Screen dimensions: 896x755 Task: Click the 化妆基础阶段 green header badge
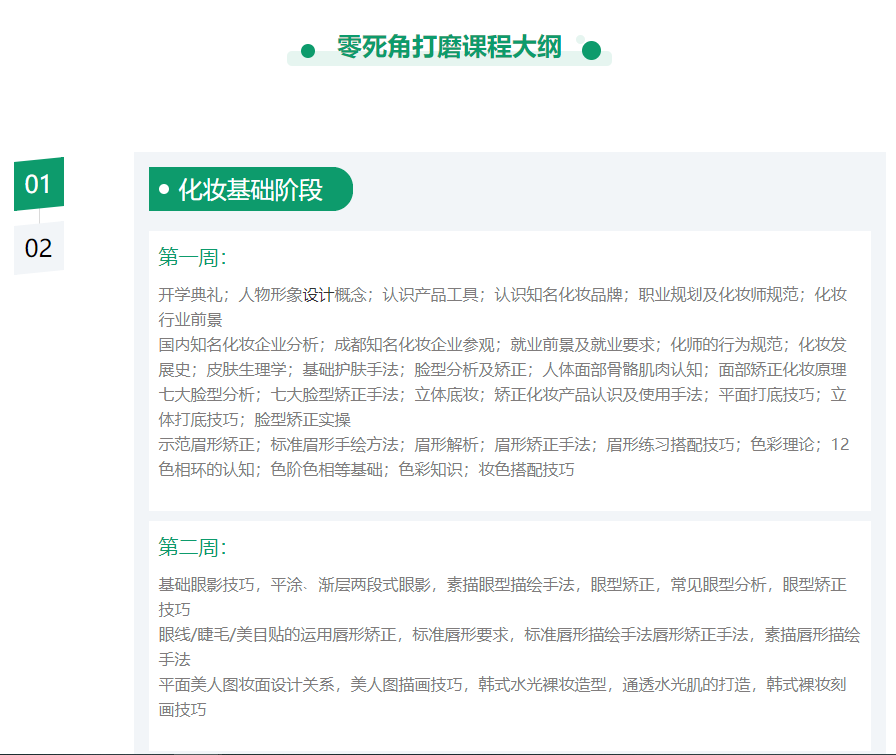(x=250, y=189)
